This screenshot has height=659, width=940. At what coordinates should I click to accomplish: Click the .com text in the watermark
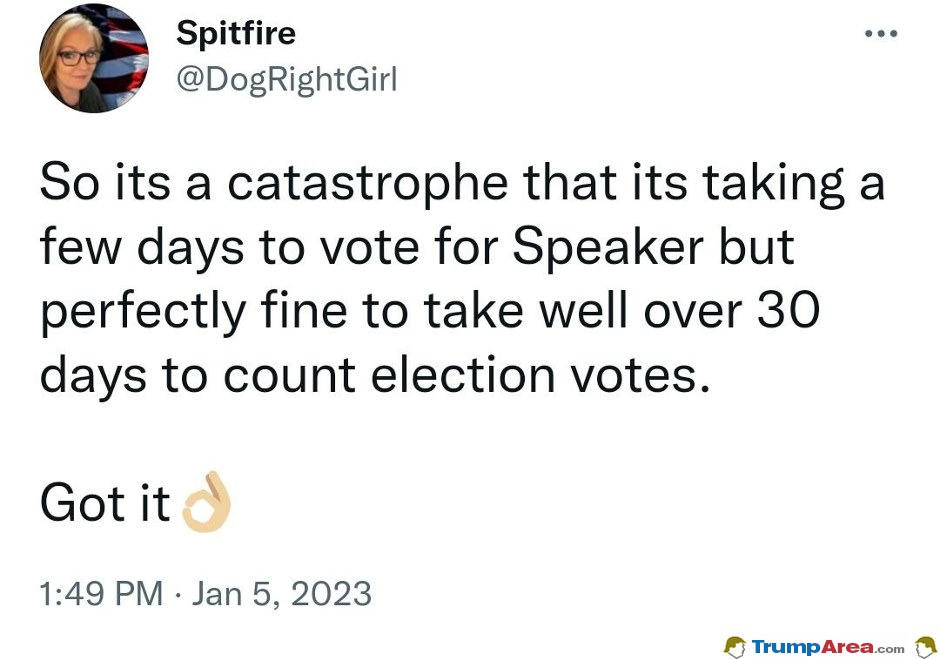(x=890, y=649)
